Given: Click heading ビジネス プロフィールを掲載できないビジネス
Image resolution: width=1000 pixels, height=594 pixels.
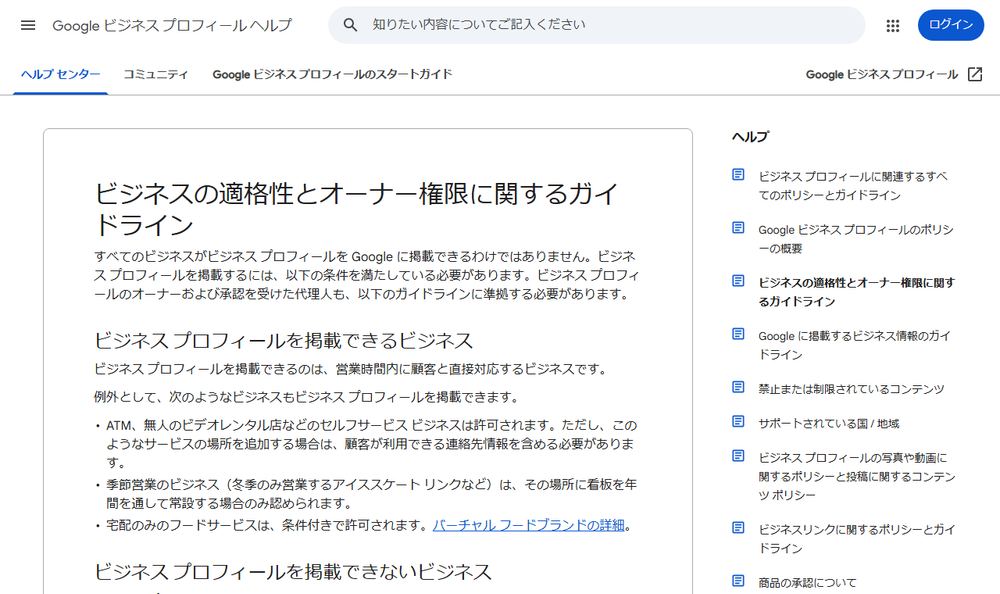Looking at the screenshot, I should (293, 572).
